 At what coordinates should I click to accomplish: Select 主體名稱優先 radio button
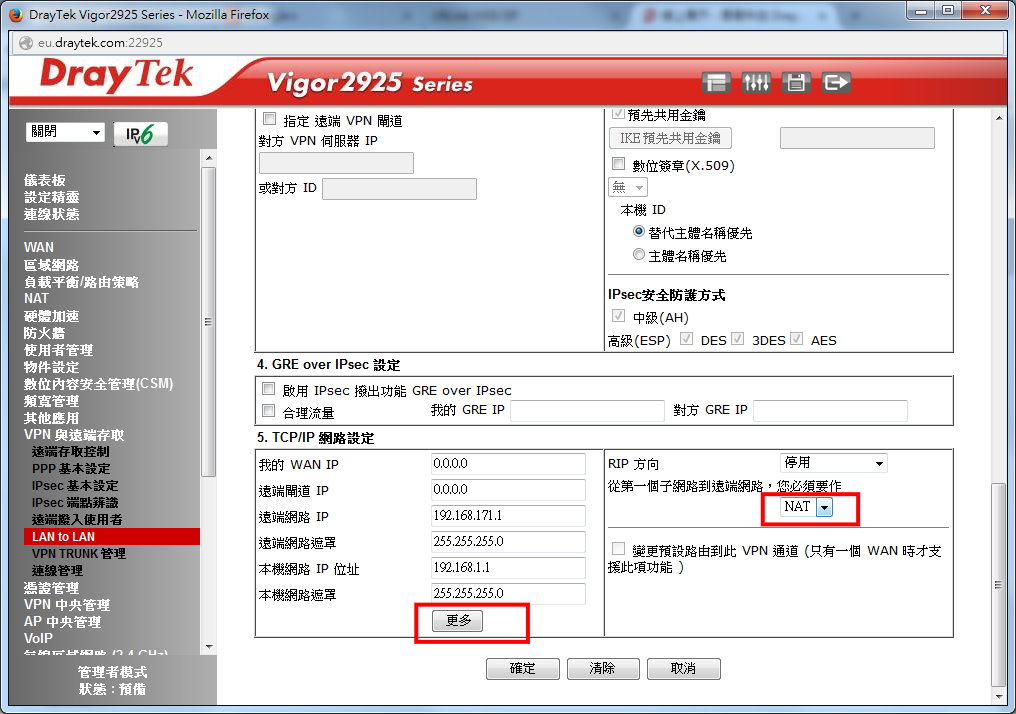click(x=639, y=255)
